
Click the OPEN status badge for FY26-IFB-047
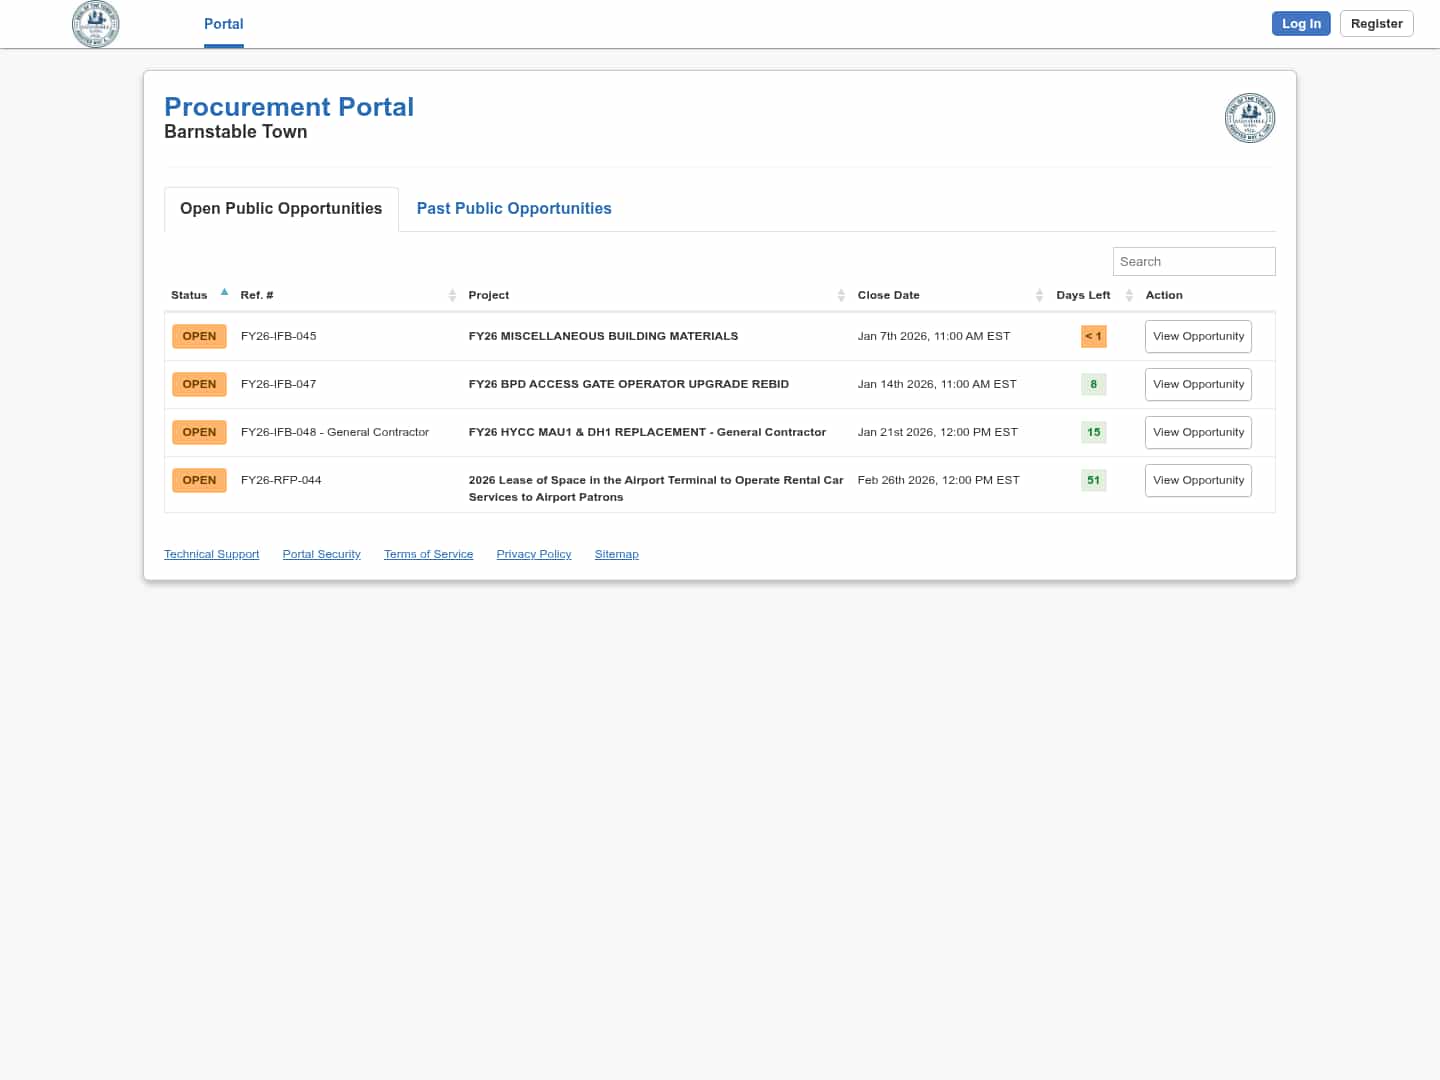(x=199, y=385)
